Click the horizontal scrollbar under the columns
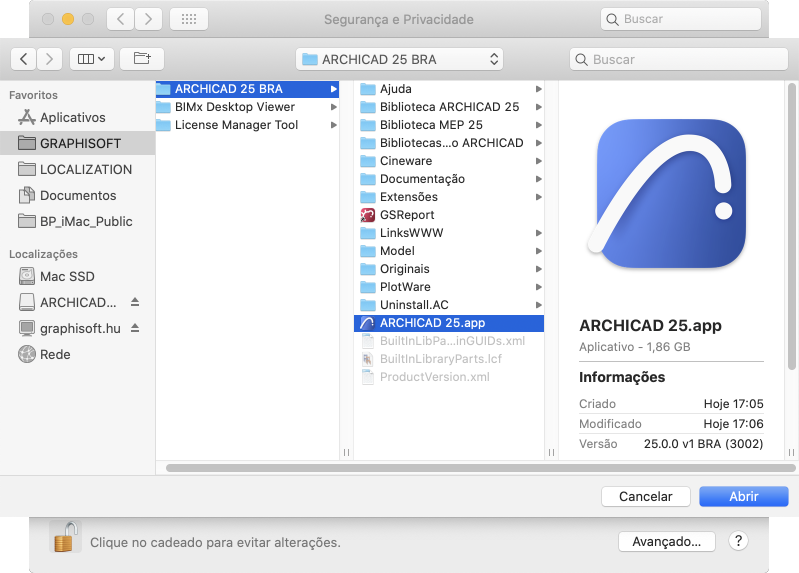Screen dimensions: 799x573 coord(481,468)
